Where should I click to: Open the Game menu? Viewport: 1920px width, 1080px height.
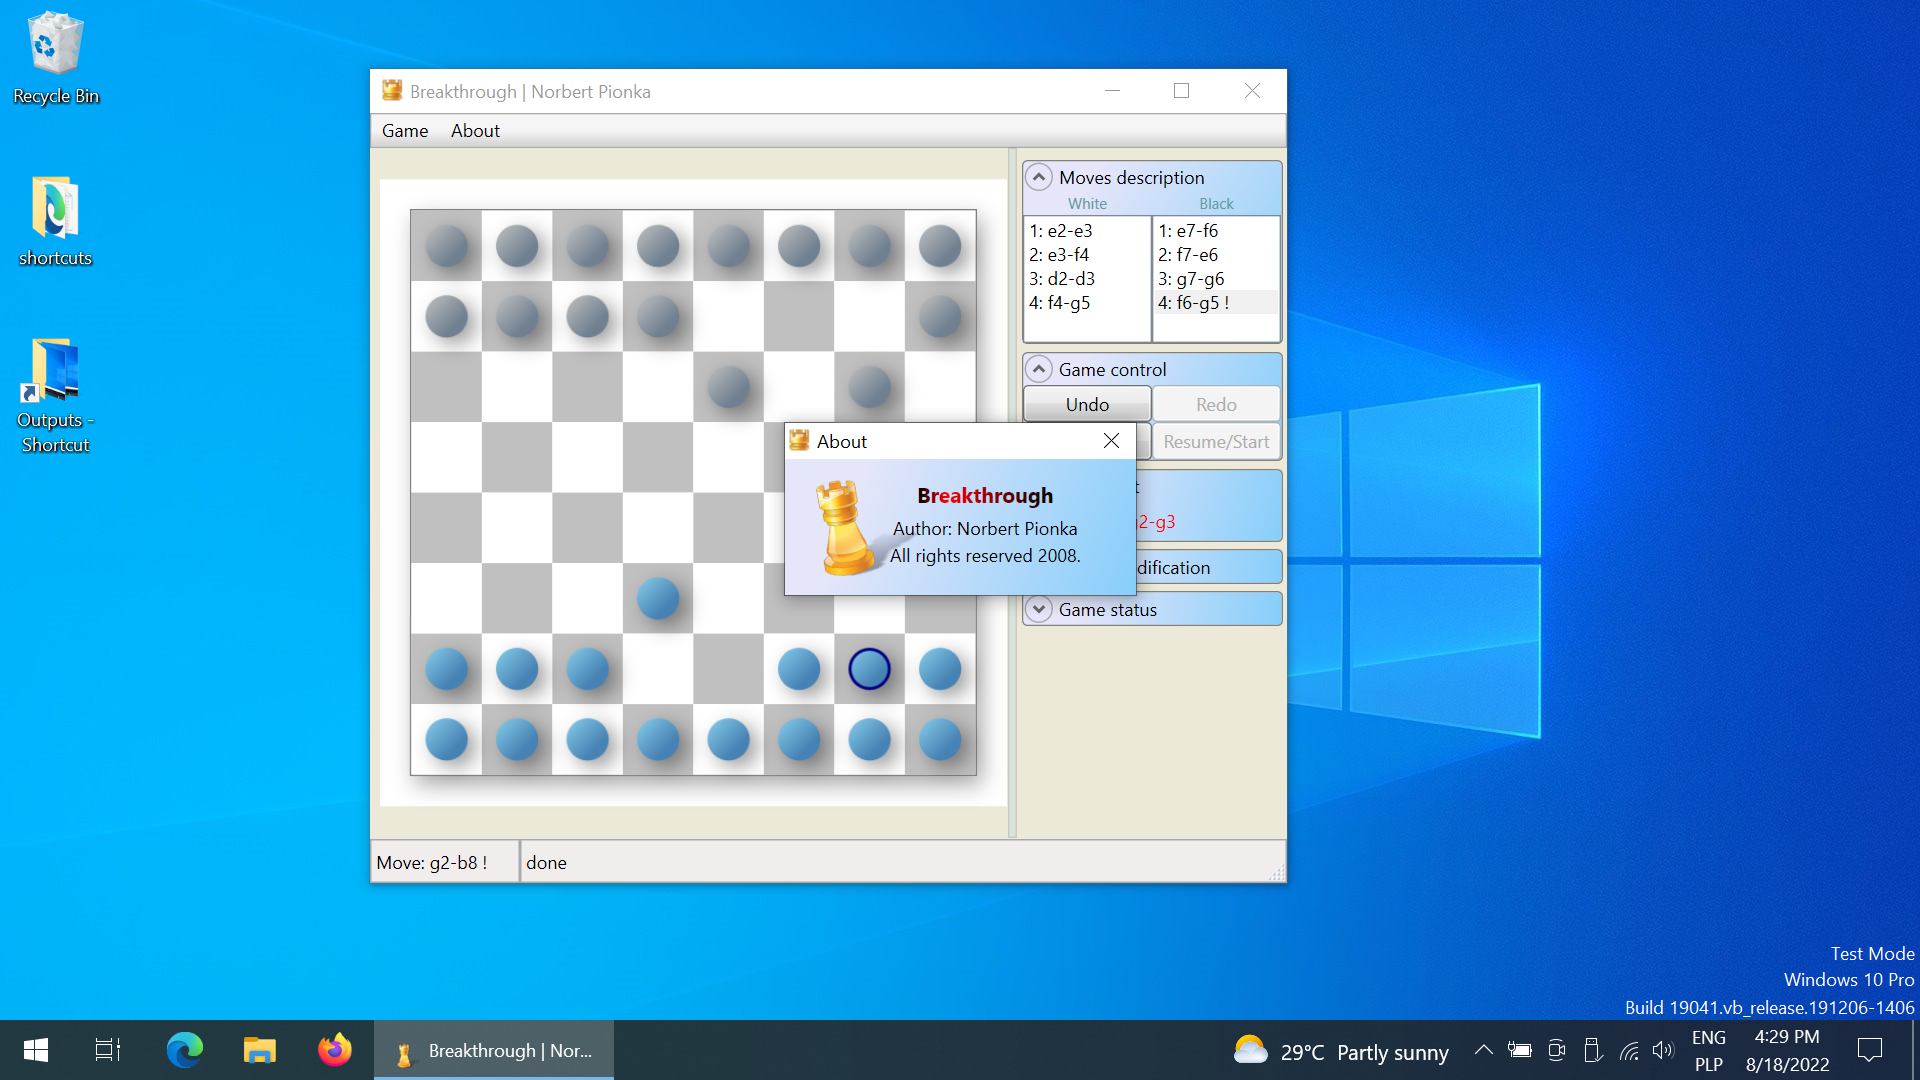click(404, 130)
